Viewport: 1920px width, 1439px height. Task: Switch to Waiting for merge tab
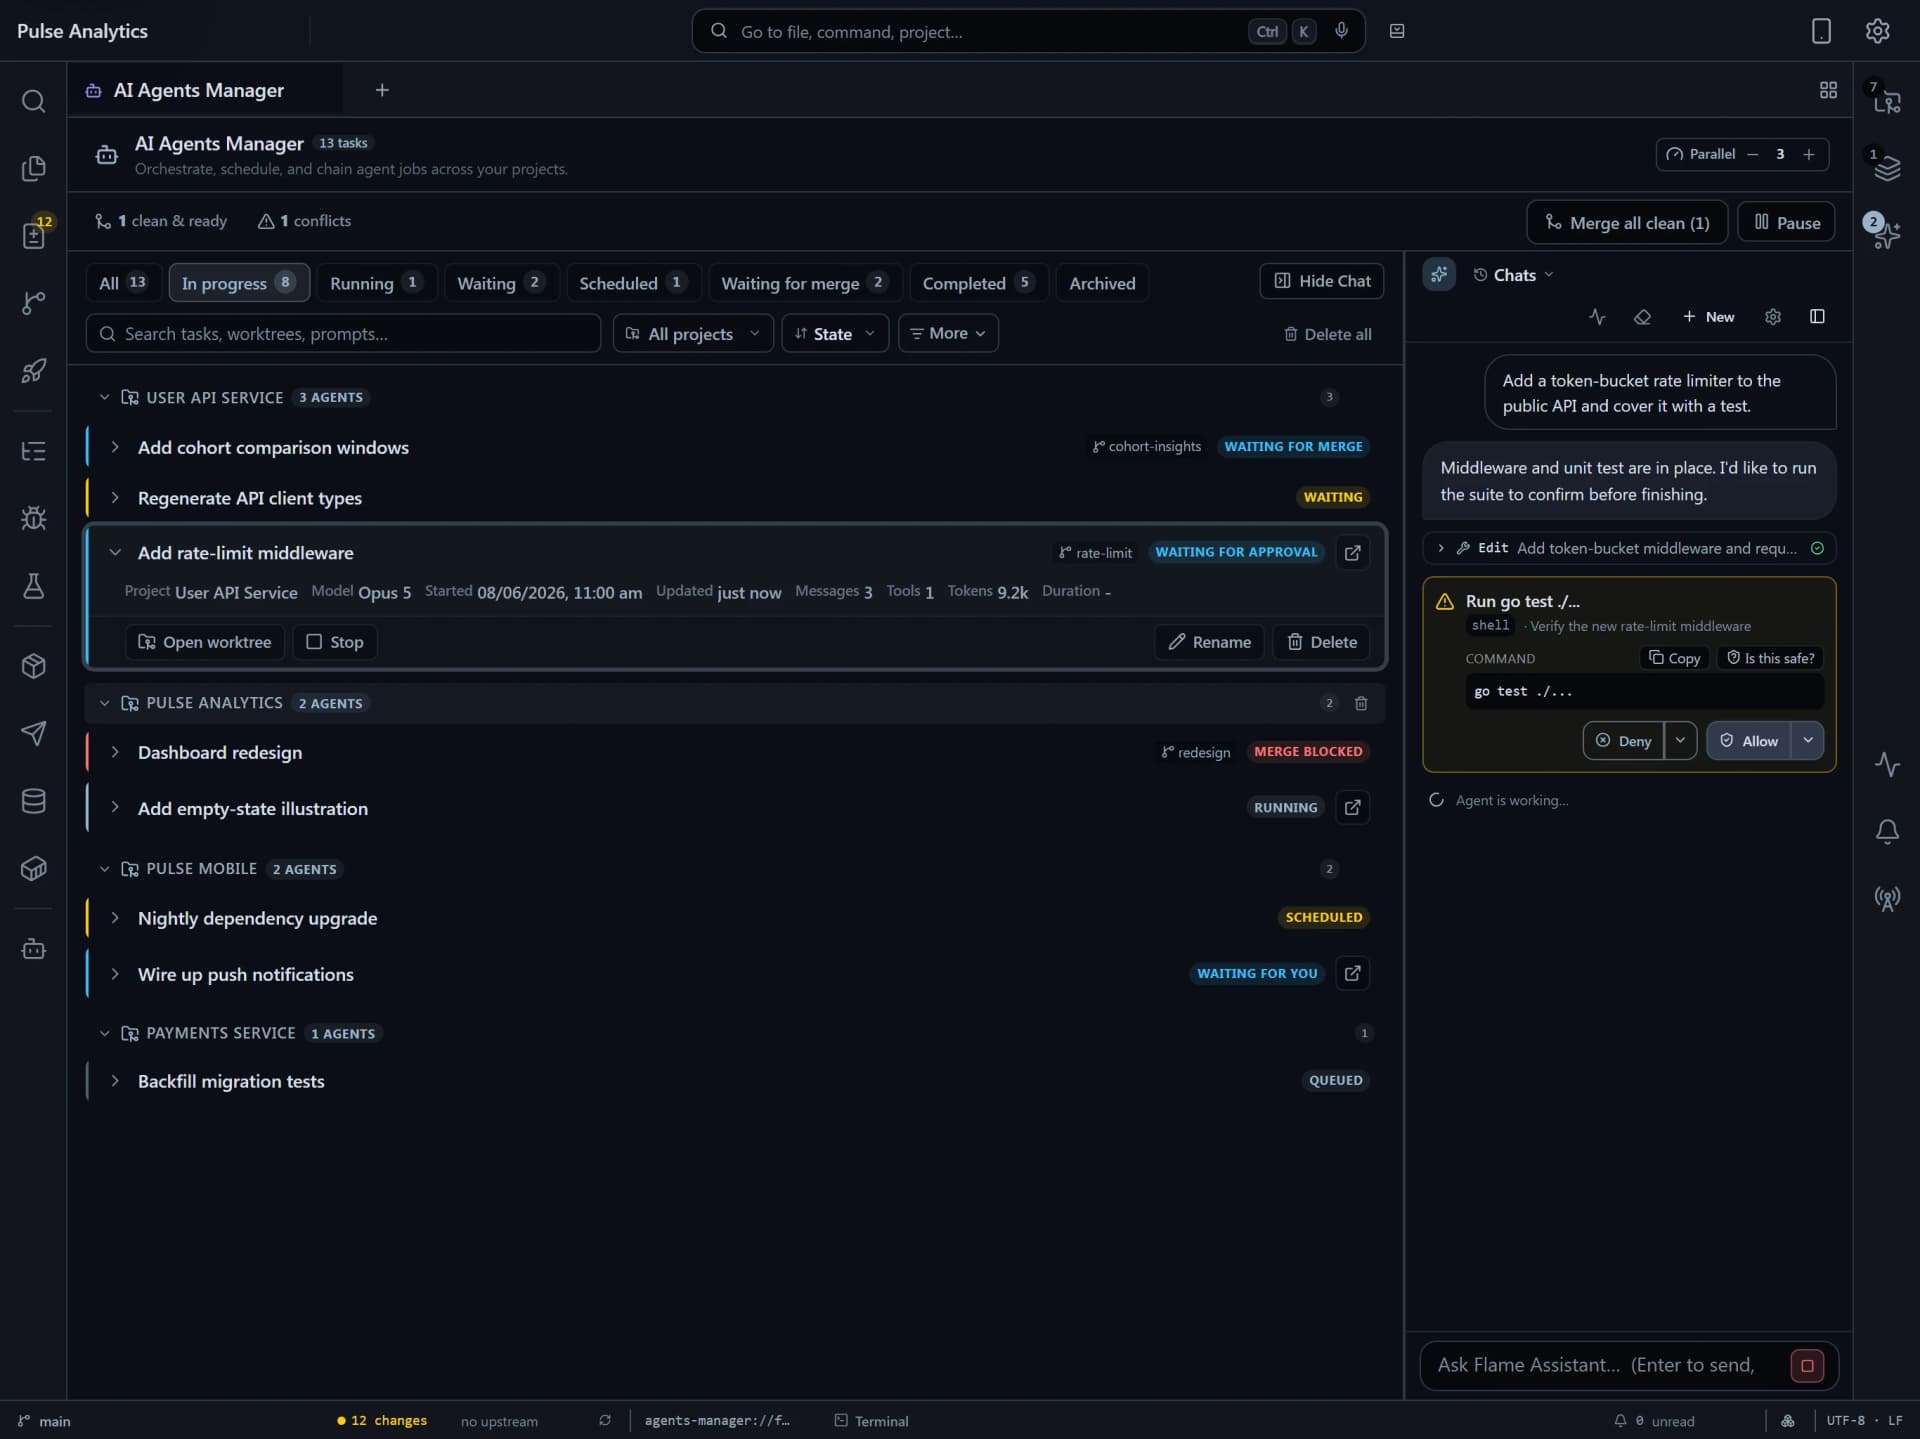804,283
